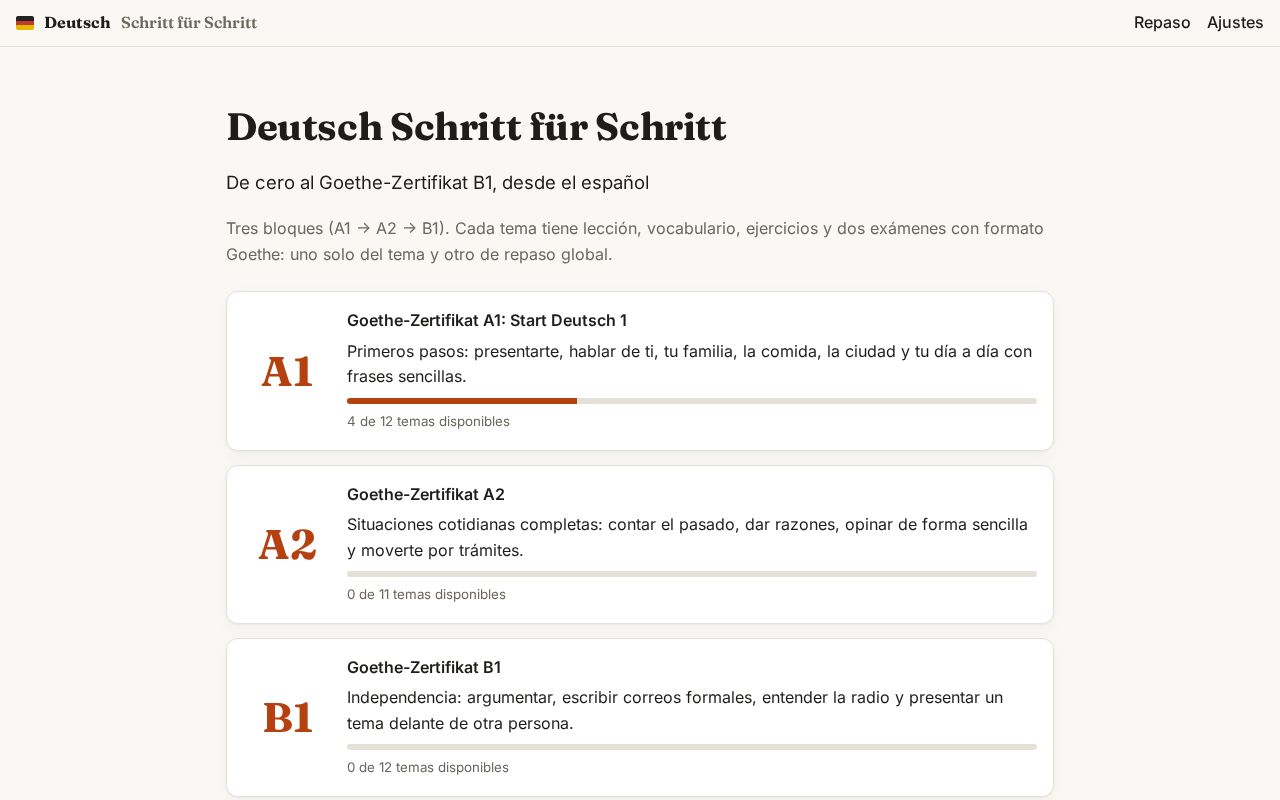The height and width of the screenshot is (800, 1280).
Task: Click the "Tres bloques" intro paragraph
Action: click(640, 241)
